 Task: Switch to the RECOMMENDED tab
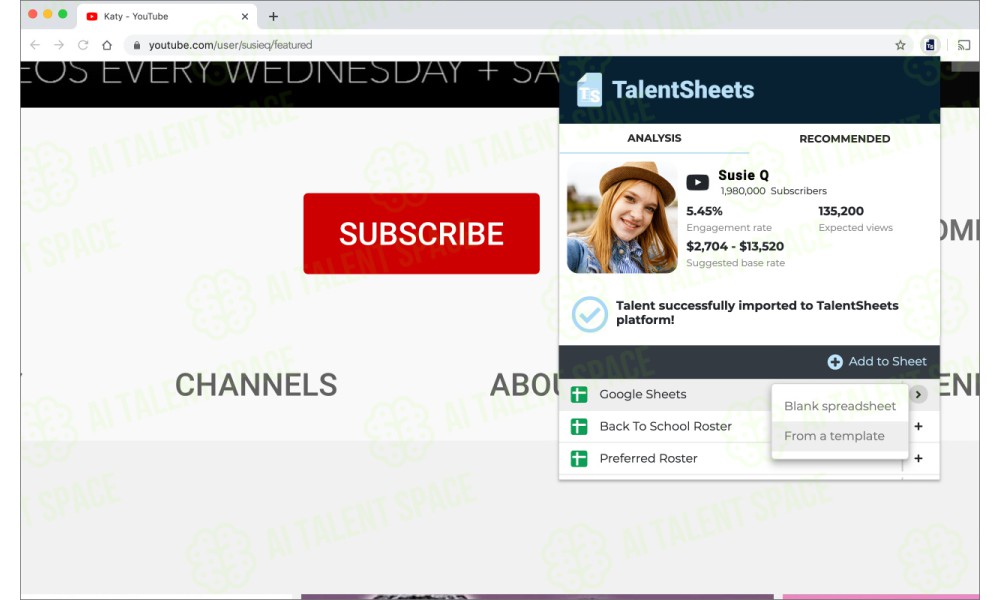point(844,138)
